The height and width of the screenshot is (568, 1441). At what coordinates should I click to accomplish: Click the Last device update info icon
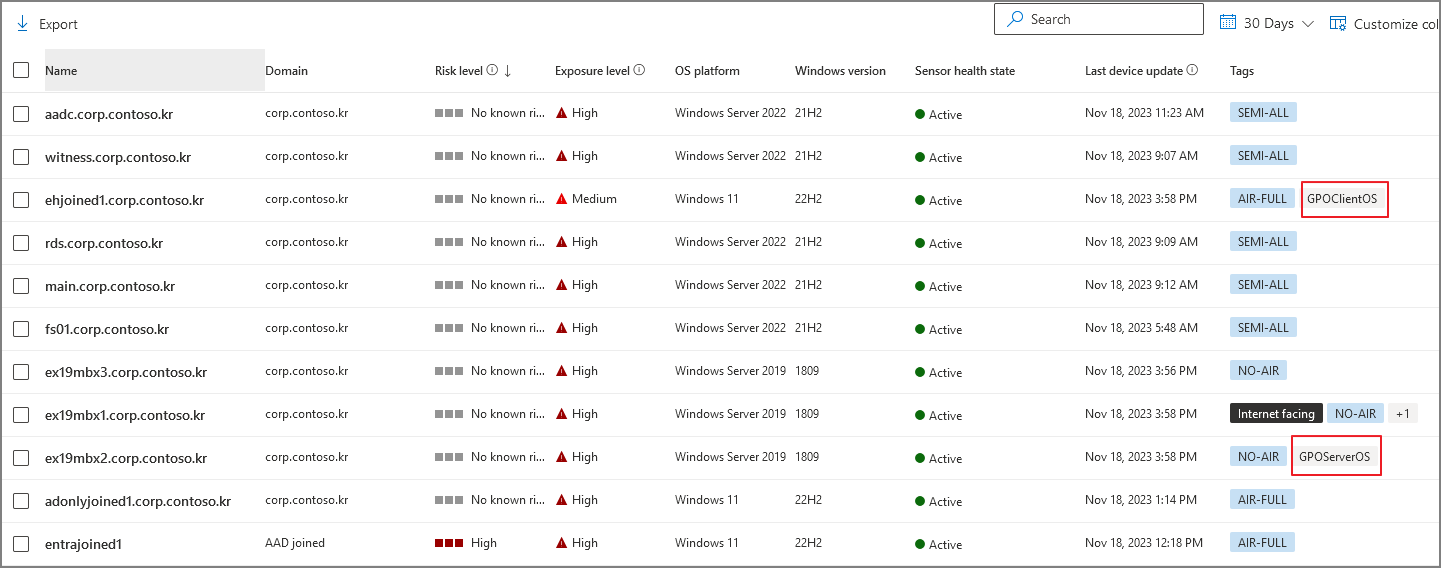tap(1192, 70)
